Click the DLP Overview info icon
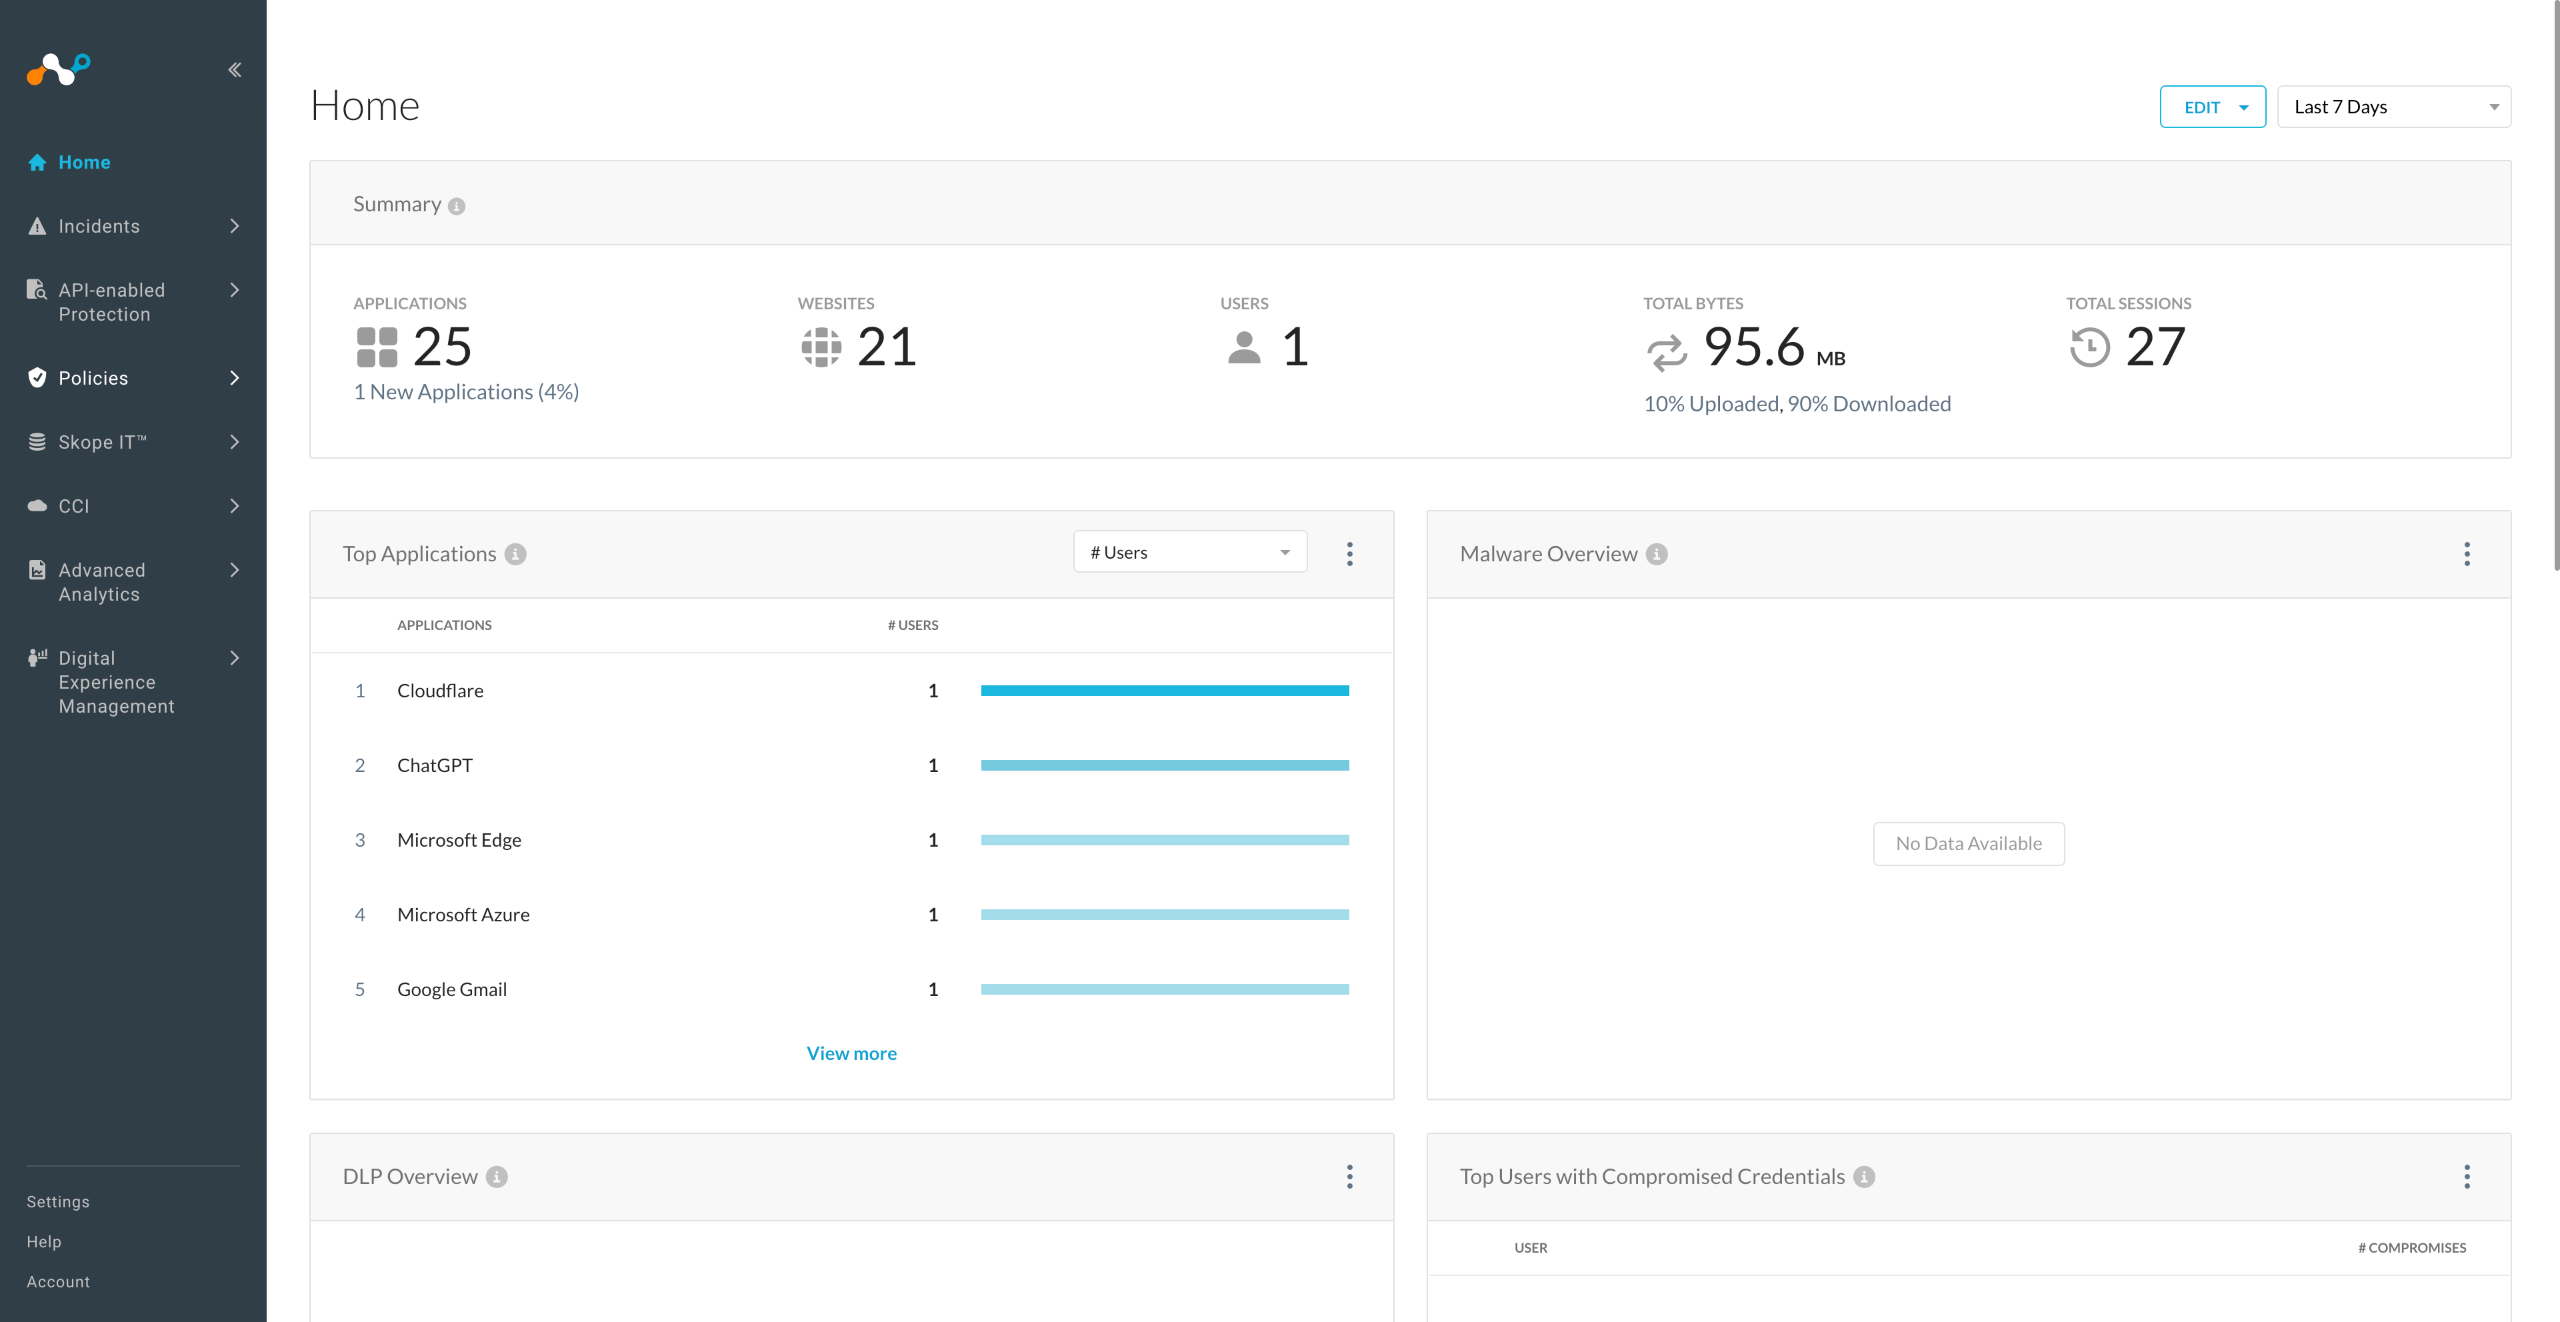Viewport: 2560px width, 1322px height. (x=497, y=1177)
